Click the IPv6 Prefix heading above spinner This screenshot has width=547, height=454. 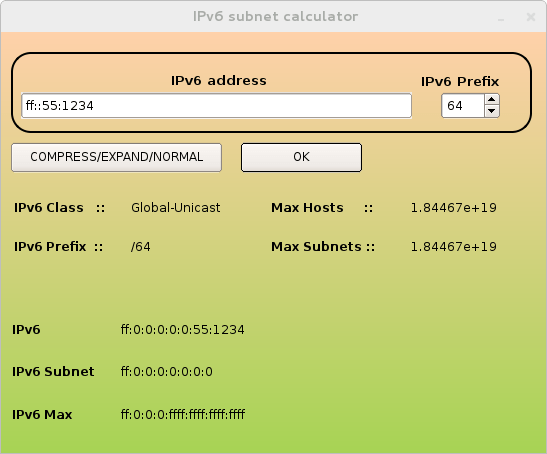pos(460,81)
